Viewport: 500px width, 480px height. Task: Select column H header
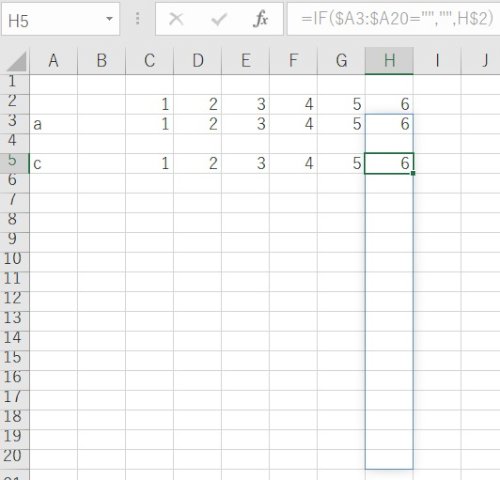[389, 61]
